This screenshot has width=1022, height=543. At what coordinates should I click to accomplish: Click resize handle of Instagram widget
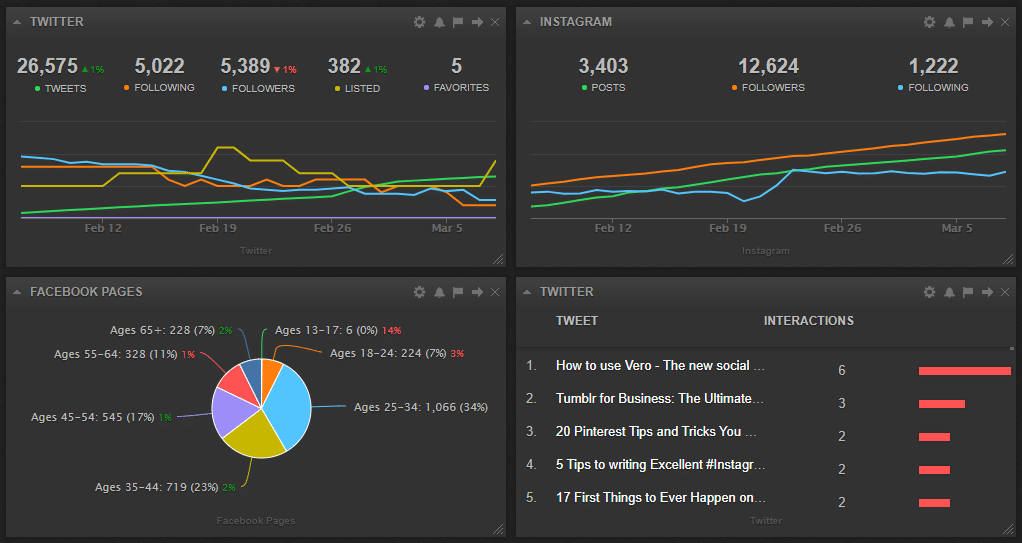pyautogui.click(x=1008, y=259)
